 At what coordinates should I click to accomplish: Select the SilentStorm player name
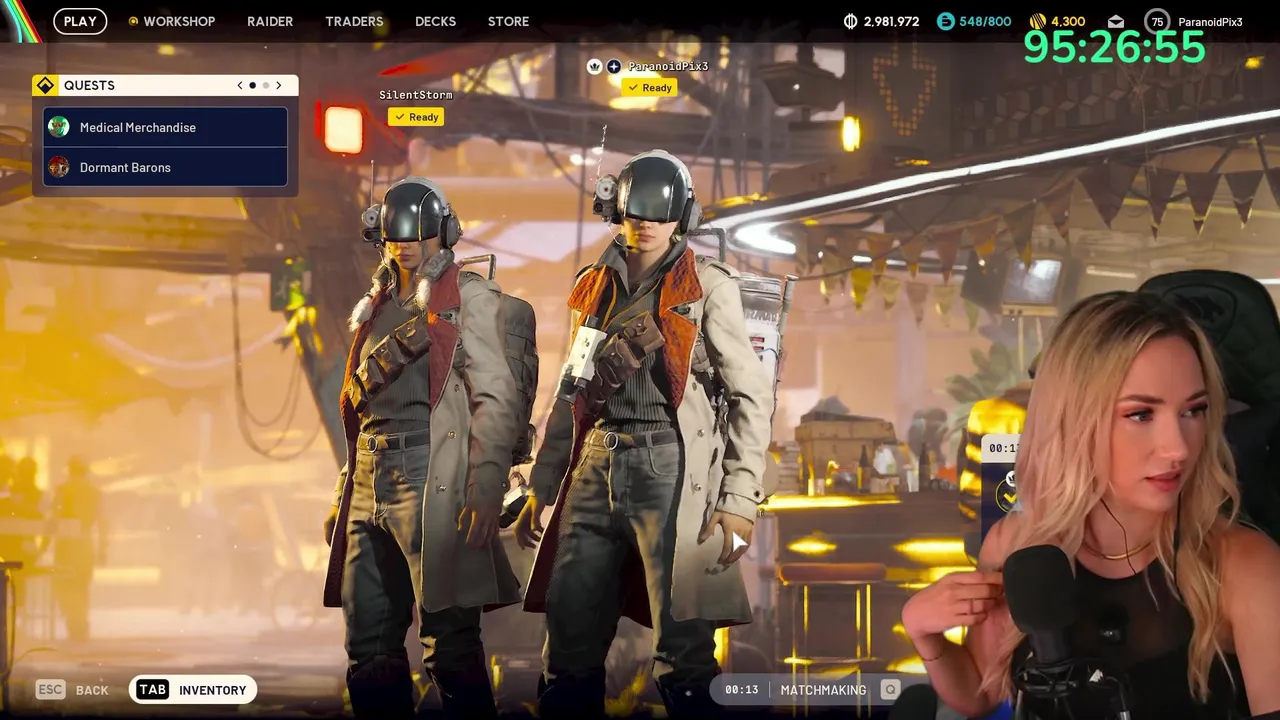(x=415, y=95)
